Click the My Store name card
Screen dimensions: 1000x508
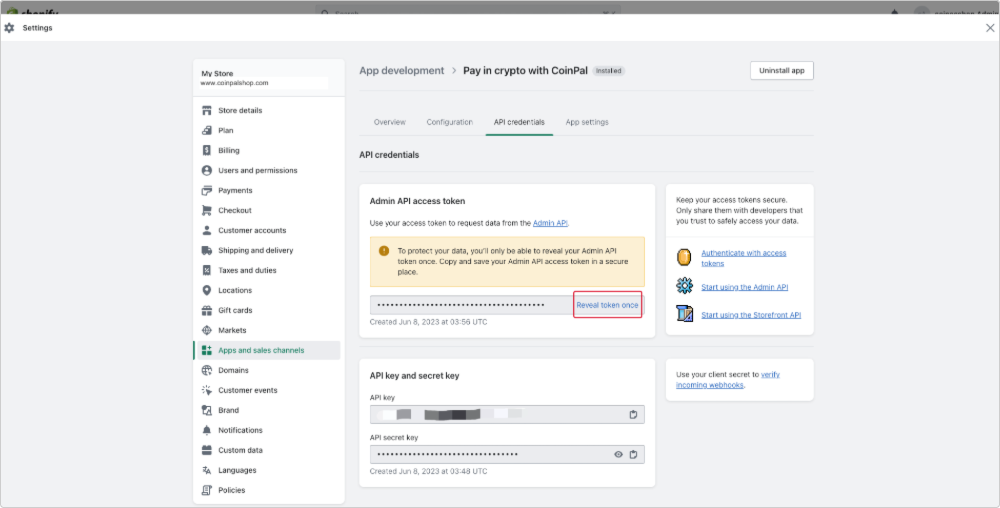pos(268,78)
